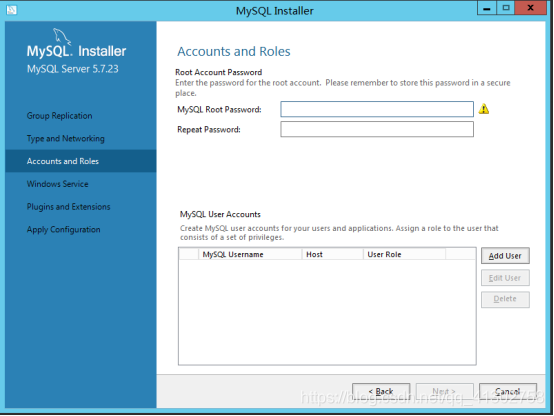The image size is (554, 416).
Task: Cancel the MySQL installation
Action: pyautogui.click(x=508, y=392)
